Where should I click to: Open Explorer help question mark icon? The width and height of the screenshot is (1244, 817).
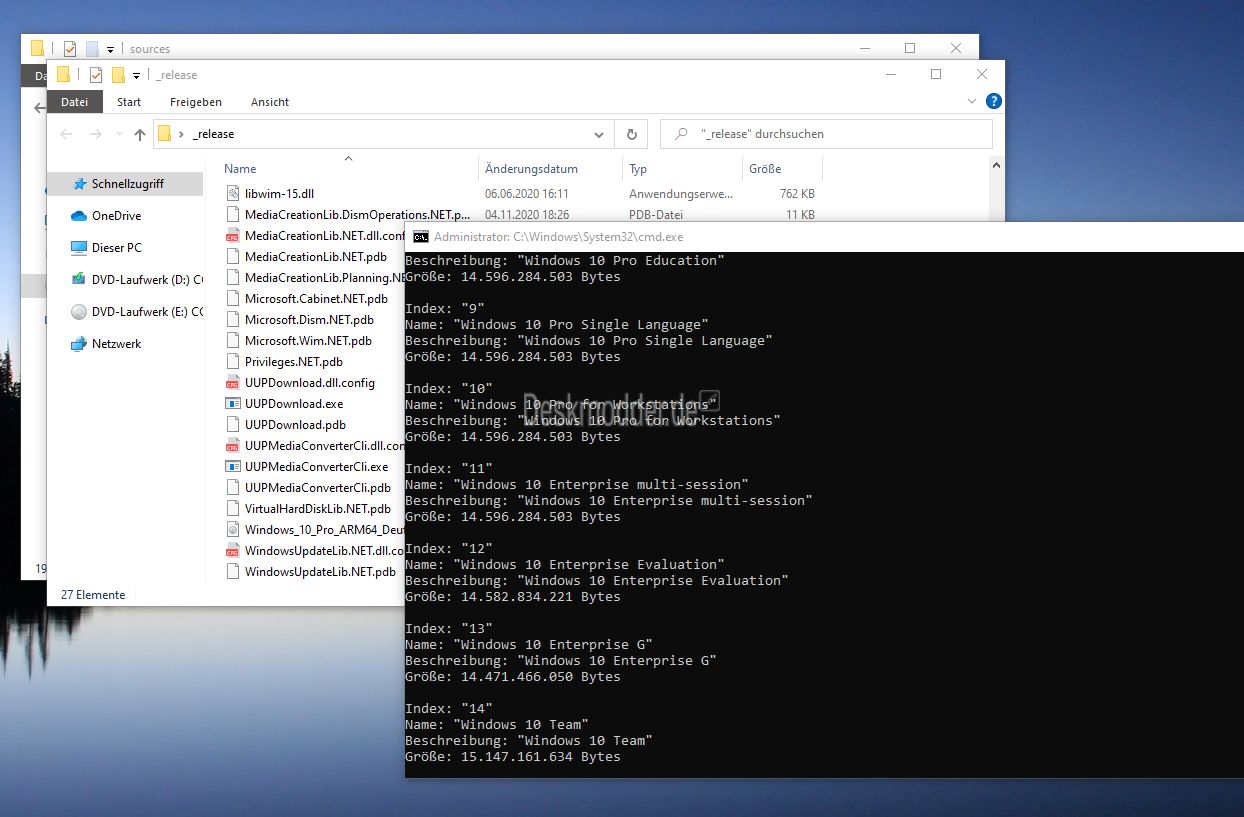(993, 102)
